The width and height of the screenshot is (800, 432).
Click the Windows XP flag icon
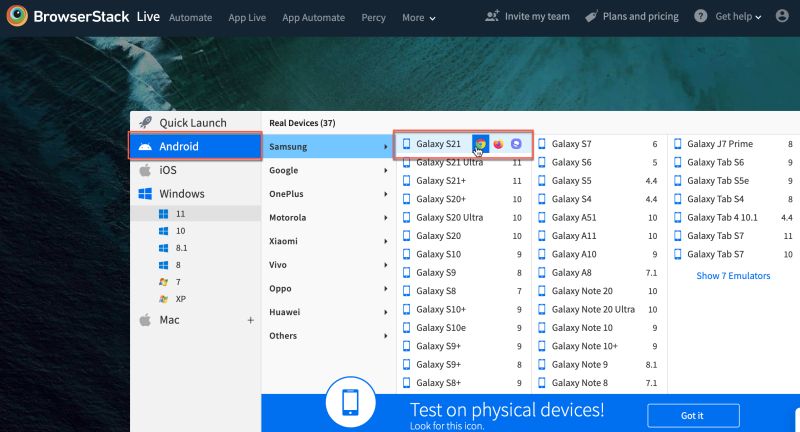coord(163,299)
